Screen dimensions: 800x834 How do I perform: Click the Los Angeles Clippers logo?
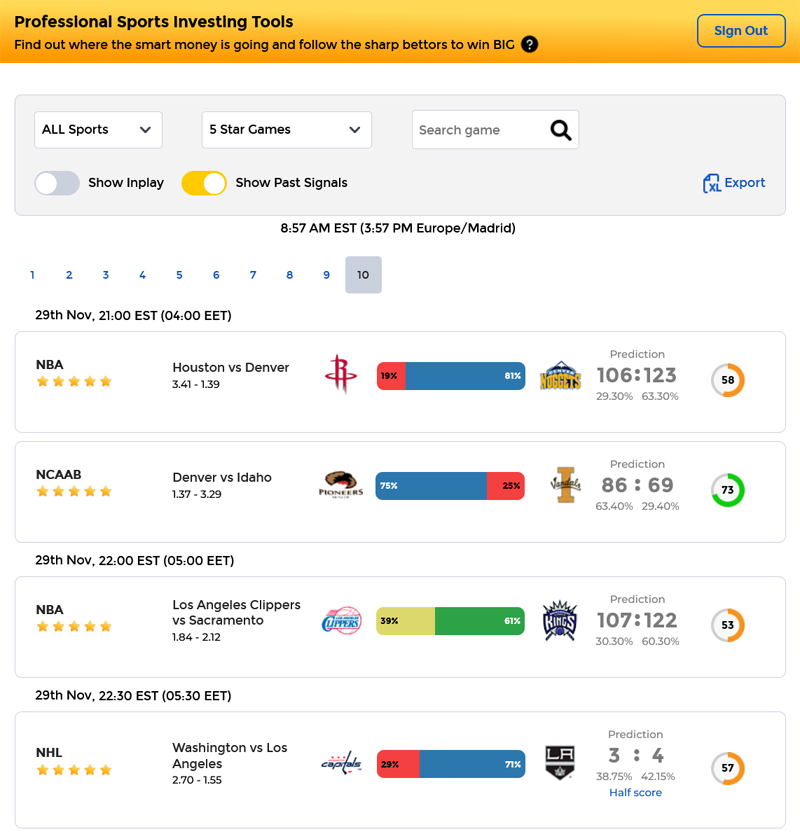coord(340,621)
